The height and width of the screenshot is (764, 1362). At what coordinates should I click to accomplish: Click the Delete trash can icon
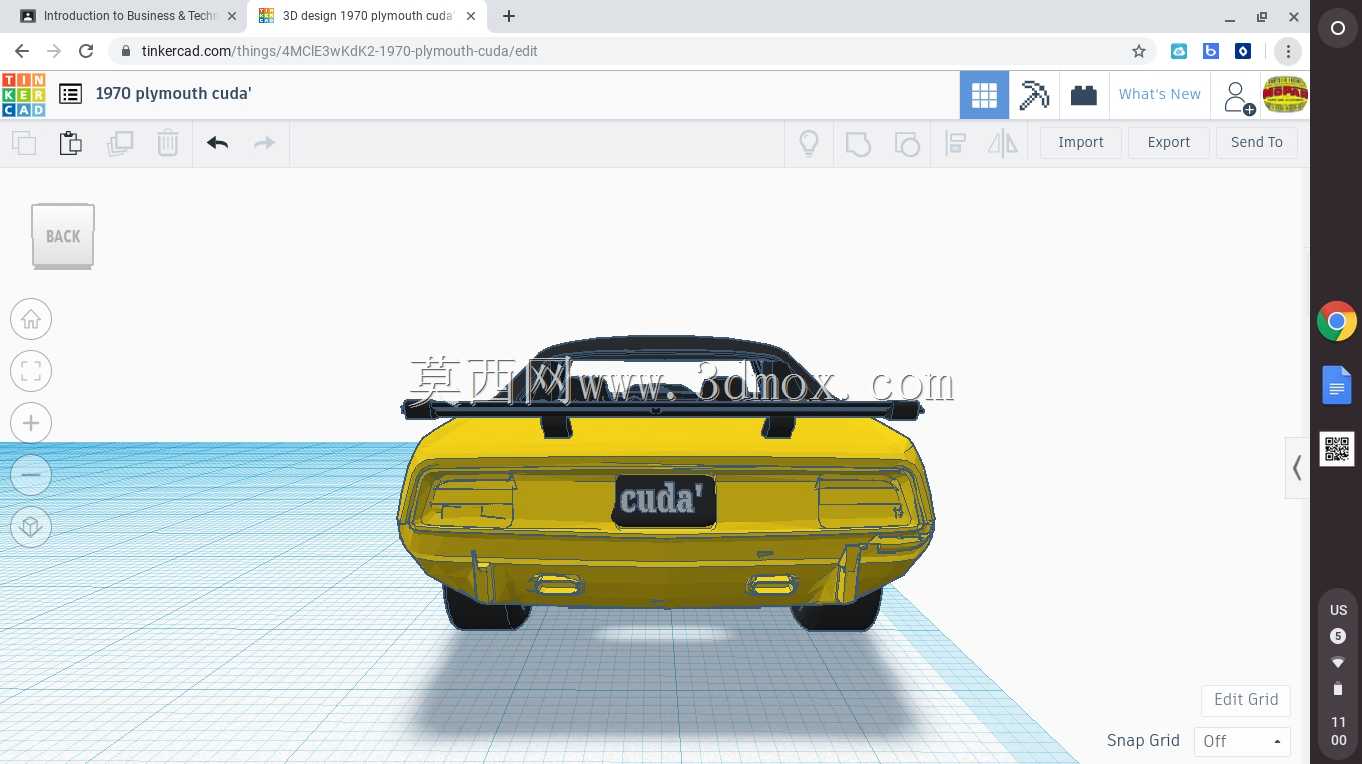[168, 143]
